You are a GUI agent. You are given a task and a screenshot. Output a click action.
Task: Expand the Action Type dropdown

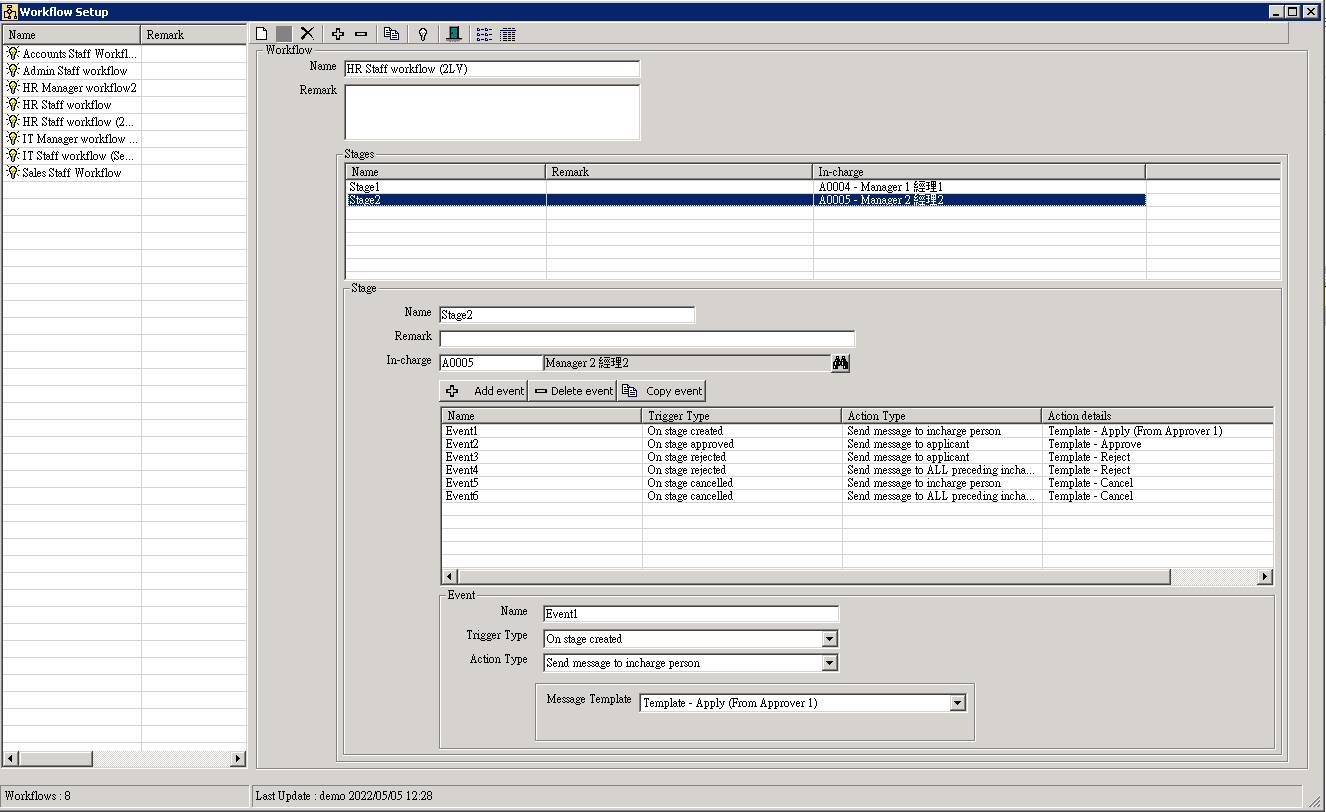click(x=829, y=663)
